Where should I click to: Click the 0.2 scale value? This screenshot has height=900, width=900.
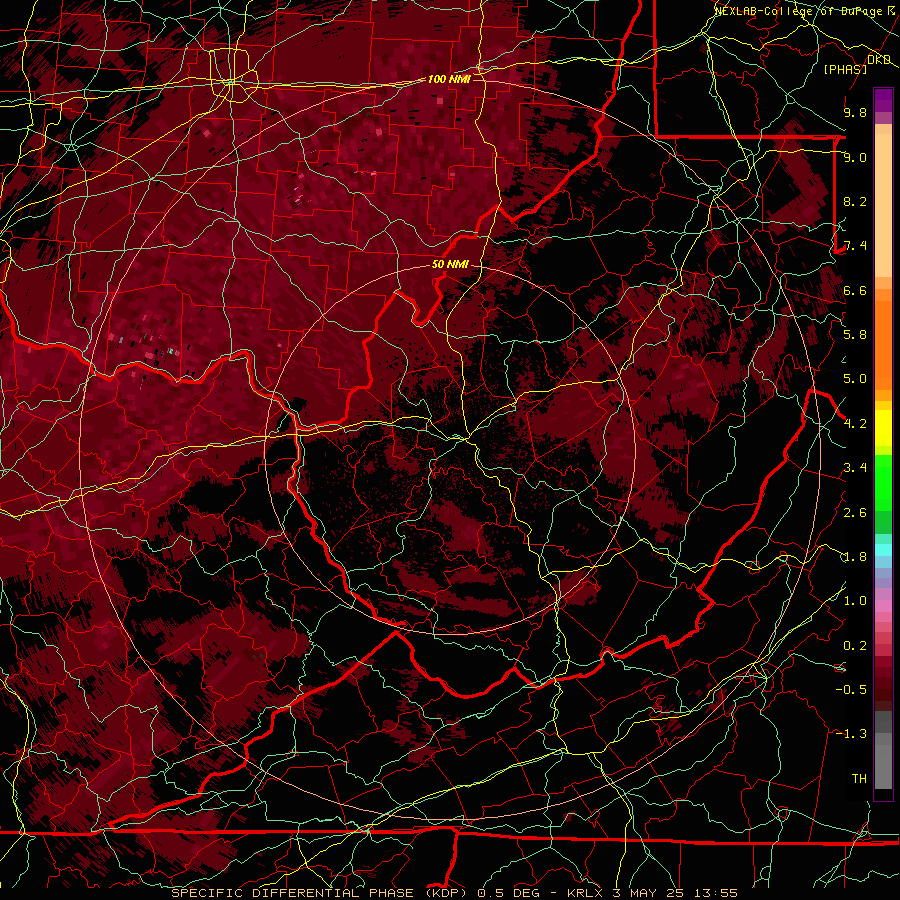pyautogui.click(x=855, y=646)
